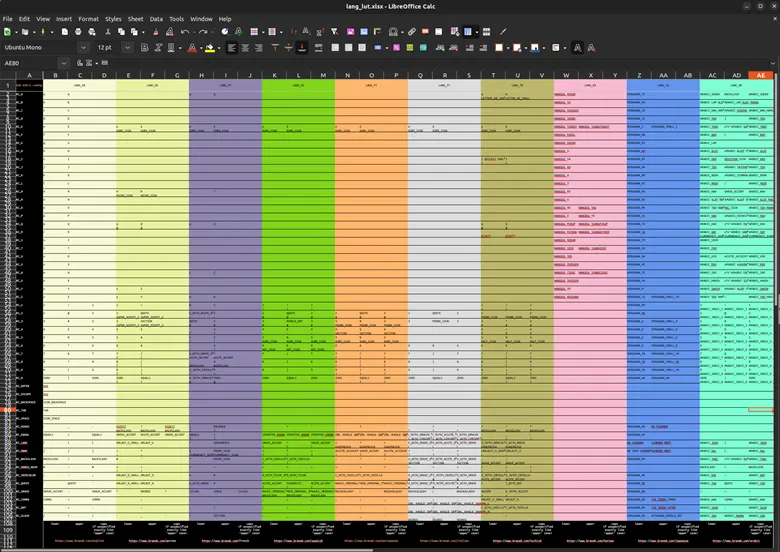This screenshot has height=552, width=780.
Task: Open the Freeze Rows dropdown arrow
Action: tap(477, 32)
